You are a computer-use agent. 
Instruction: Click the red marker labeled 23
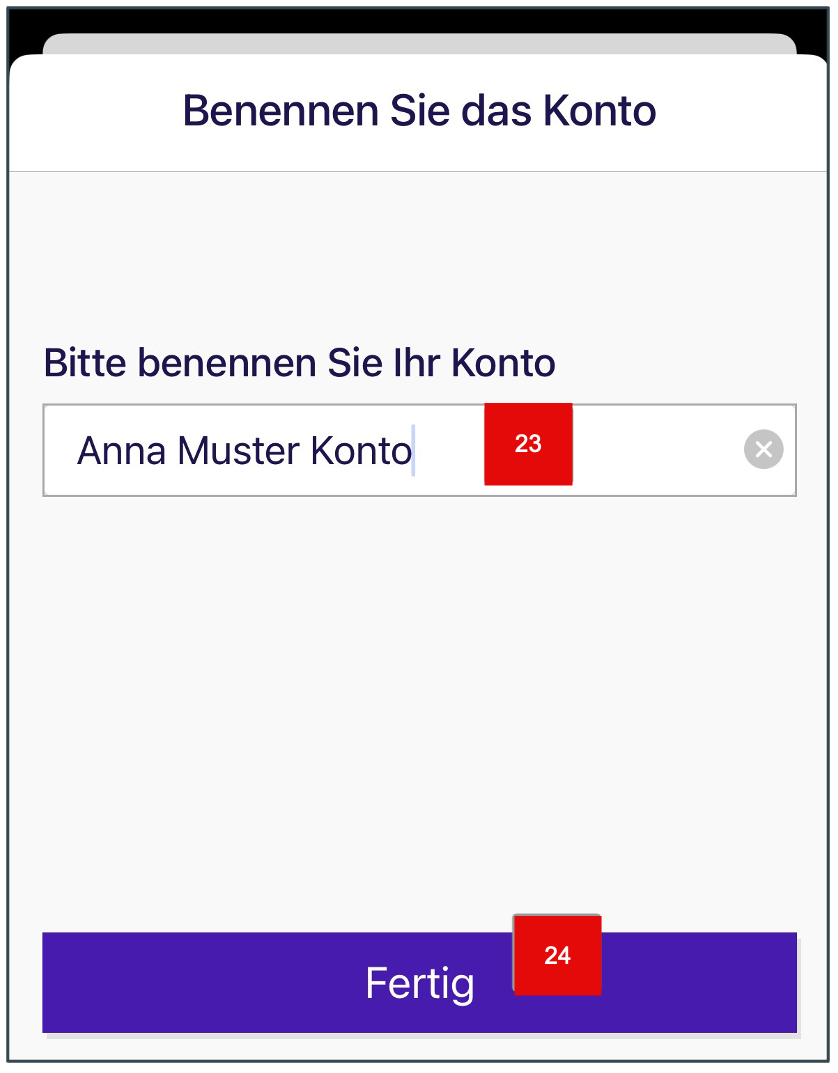[528, 444]
